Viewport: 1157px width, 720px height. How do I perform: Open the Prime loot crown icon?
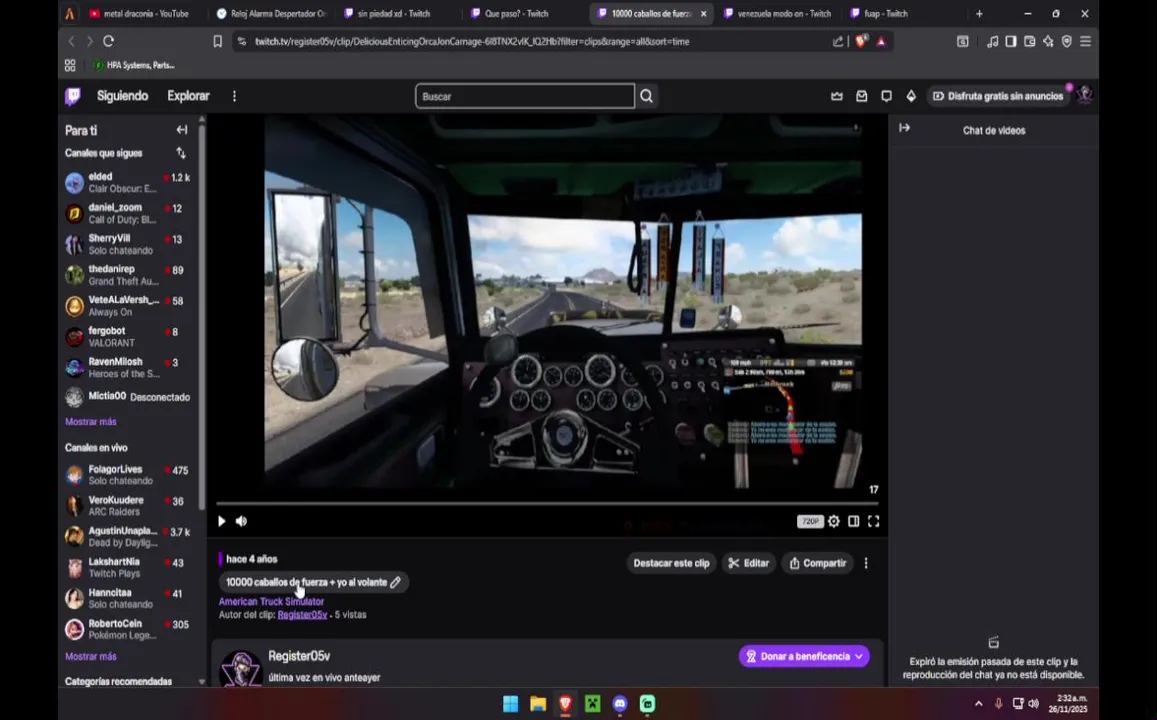click(x=837, y=96)
